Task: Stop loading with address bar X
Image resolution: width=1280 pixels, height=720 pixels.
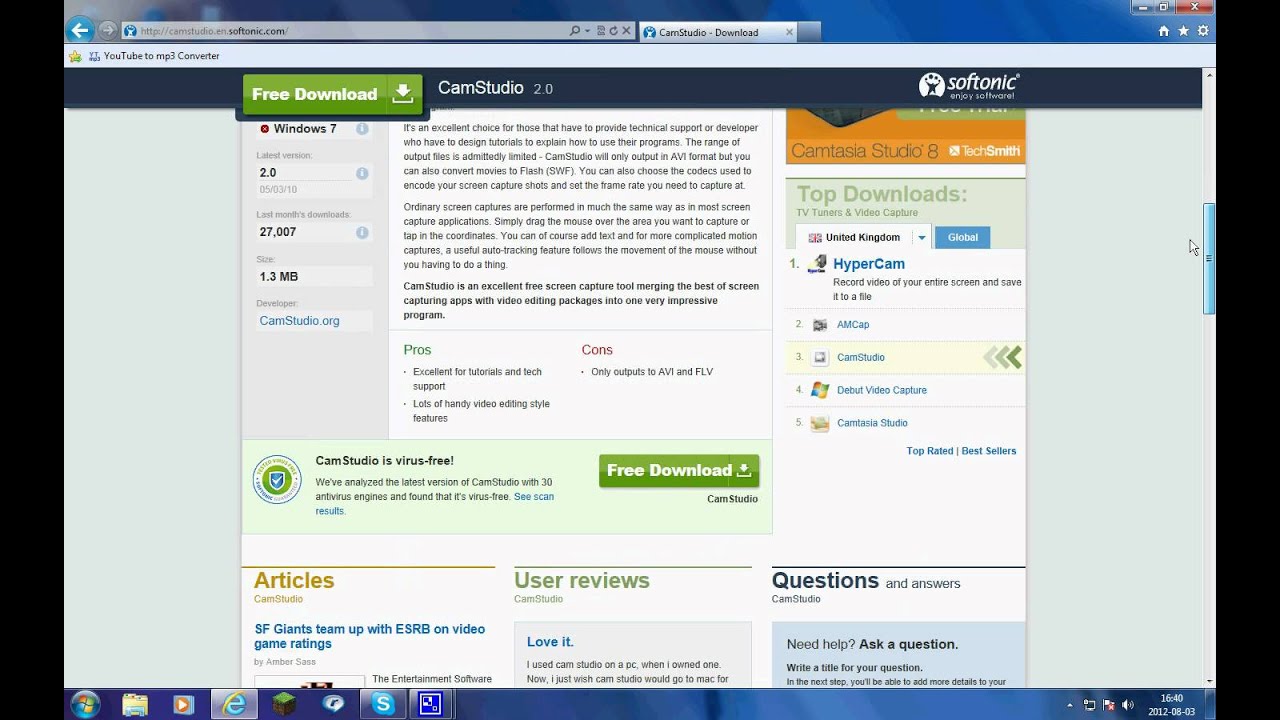Action: [x=626, y=31]
